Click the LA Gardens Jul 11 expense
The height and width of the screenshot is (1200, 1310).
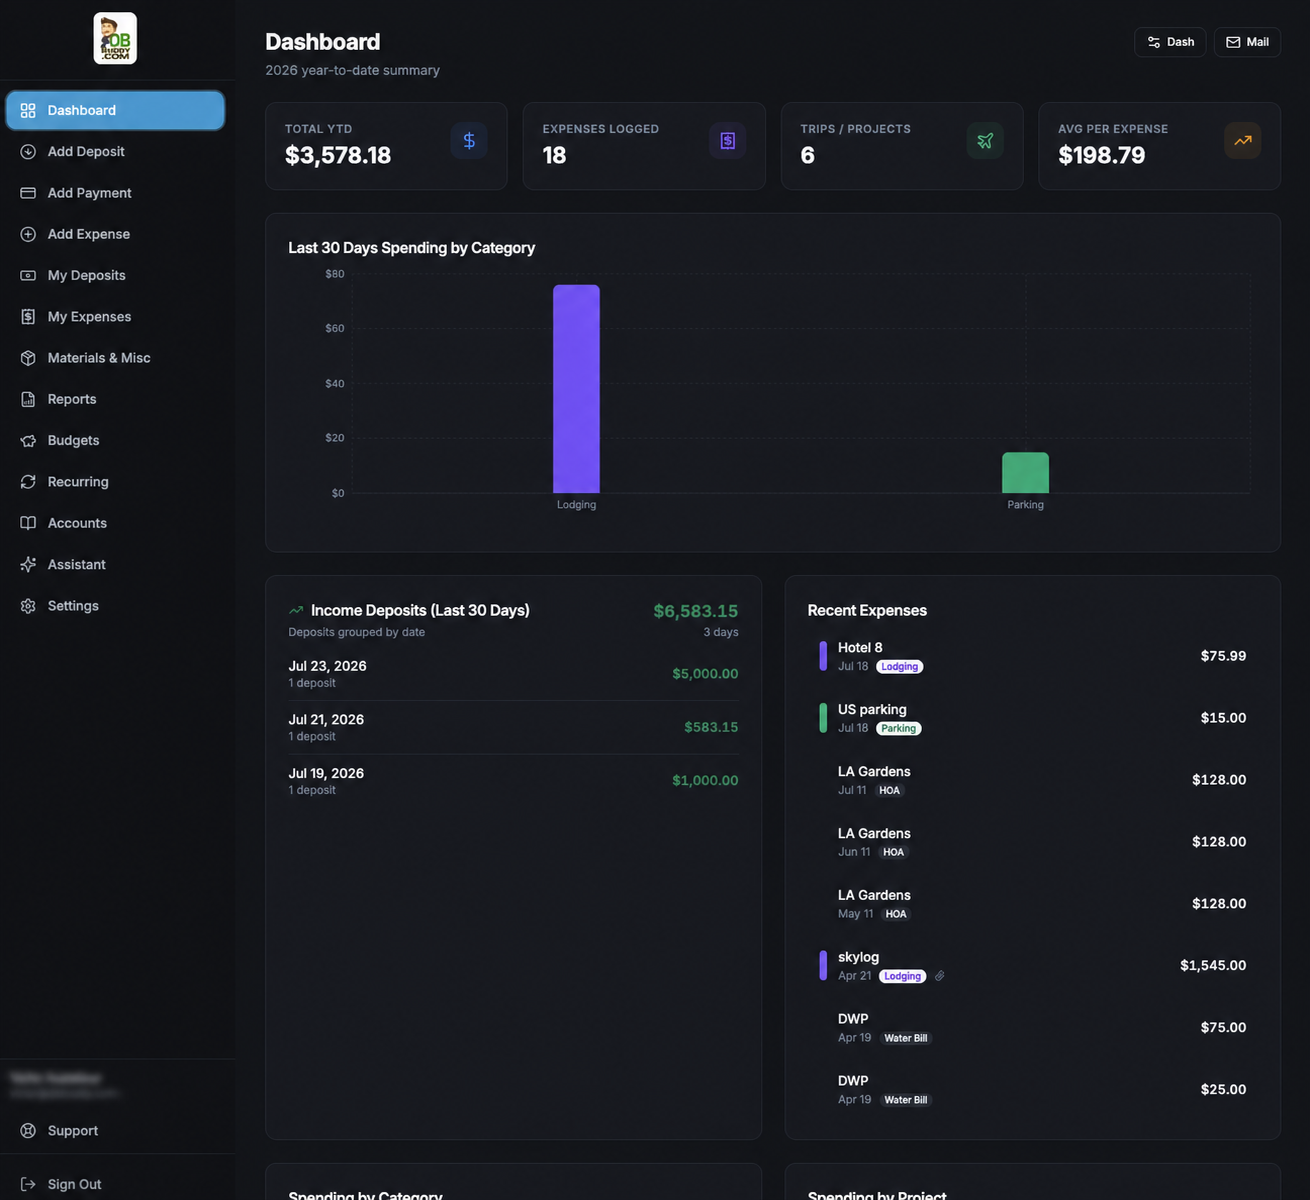coord(1032,780)
